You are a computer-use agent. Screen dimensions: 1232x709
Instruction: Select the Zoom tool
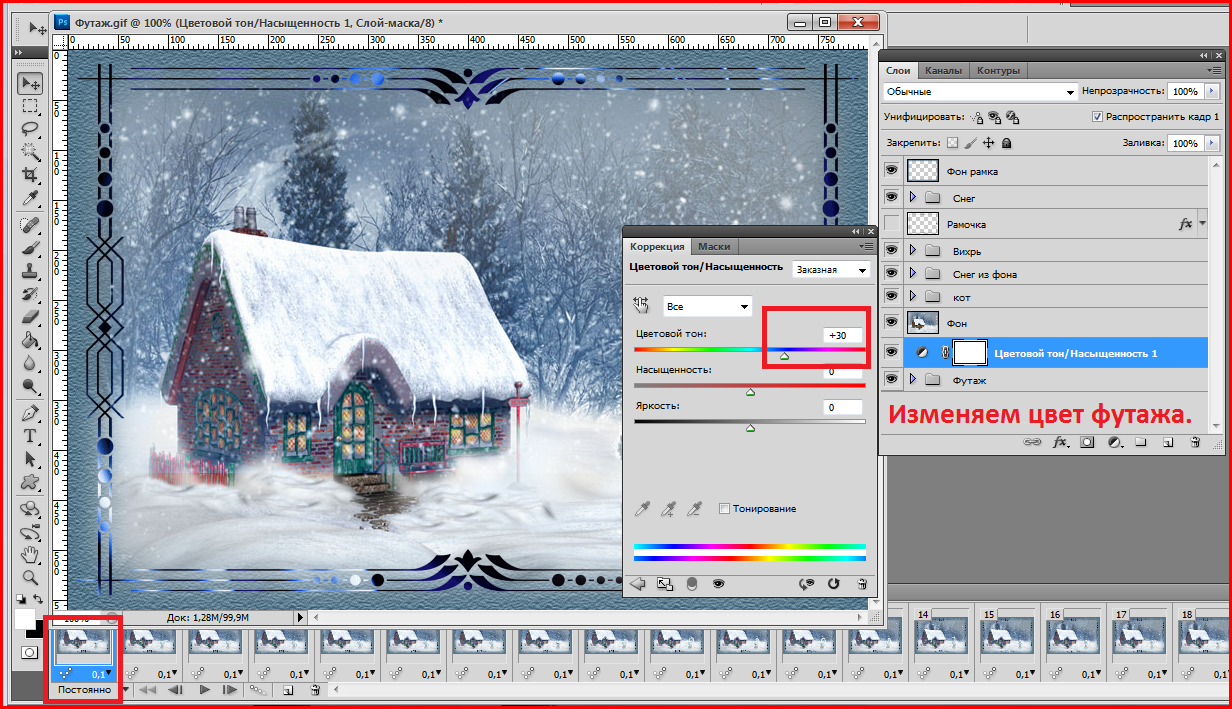click(31, 577)
